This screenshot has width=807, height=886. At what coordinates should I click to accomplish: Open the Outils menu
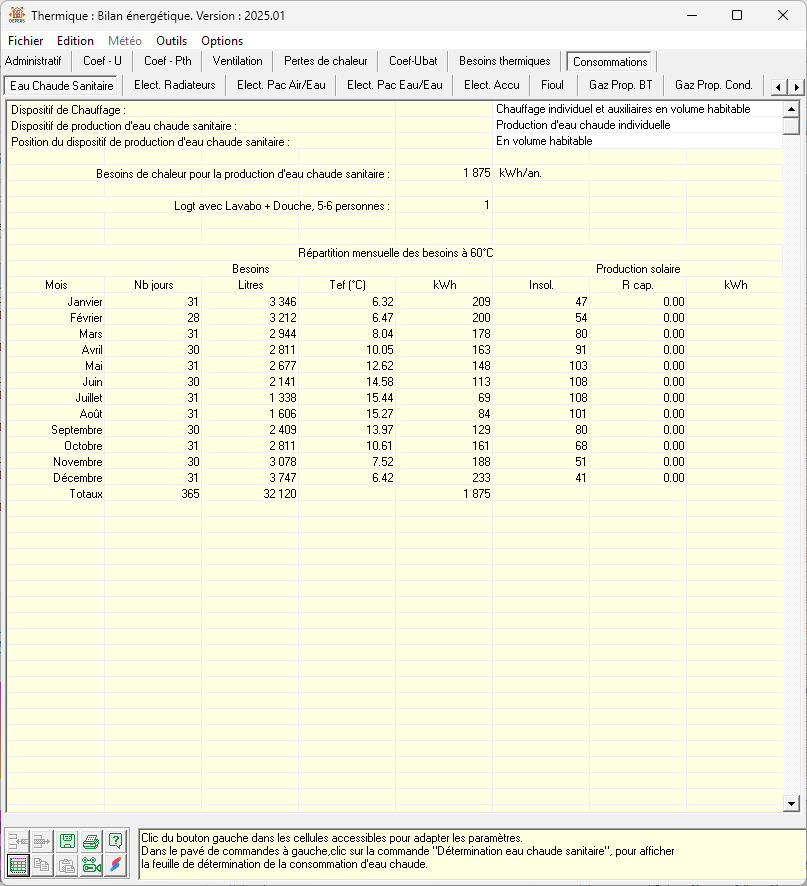click(x=171, y=41)
